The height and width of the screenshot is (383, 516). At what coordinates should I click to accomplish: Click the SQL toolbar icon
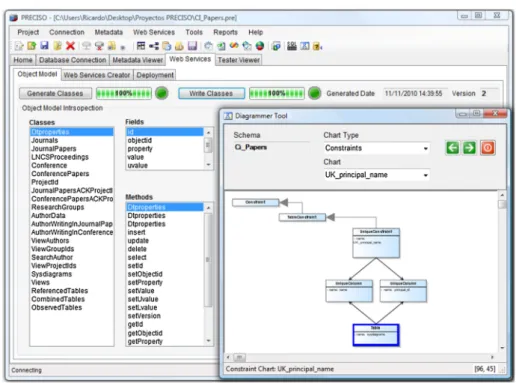[292, 46]
